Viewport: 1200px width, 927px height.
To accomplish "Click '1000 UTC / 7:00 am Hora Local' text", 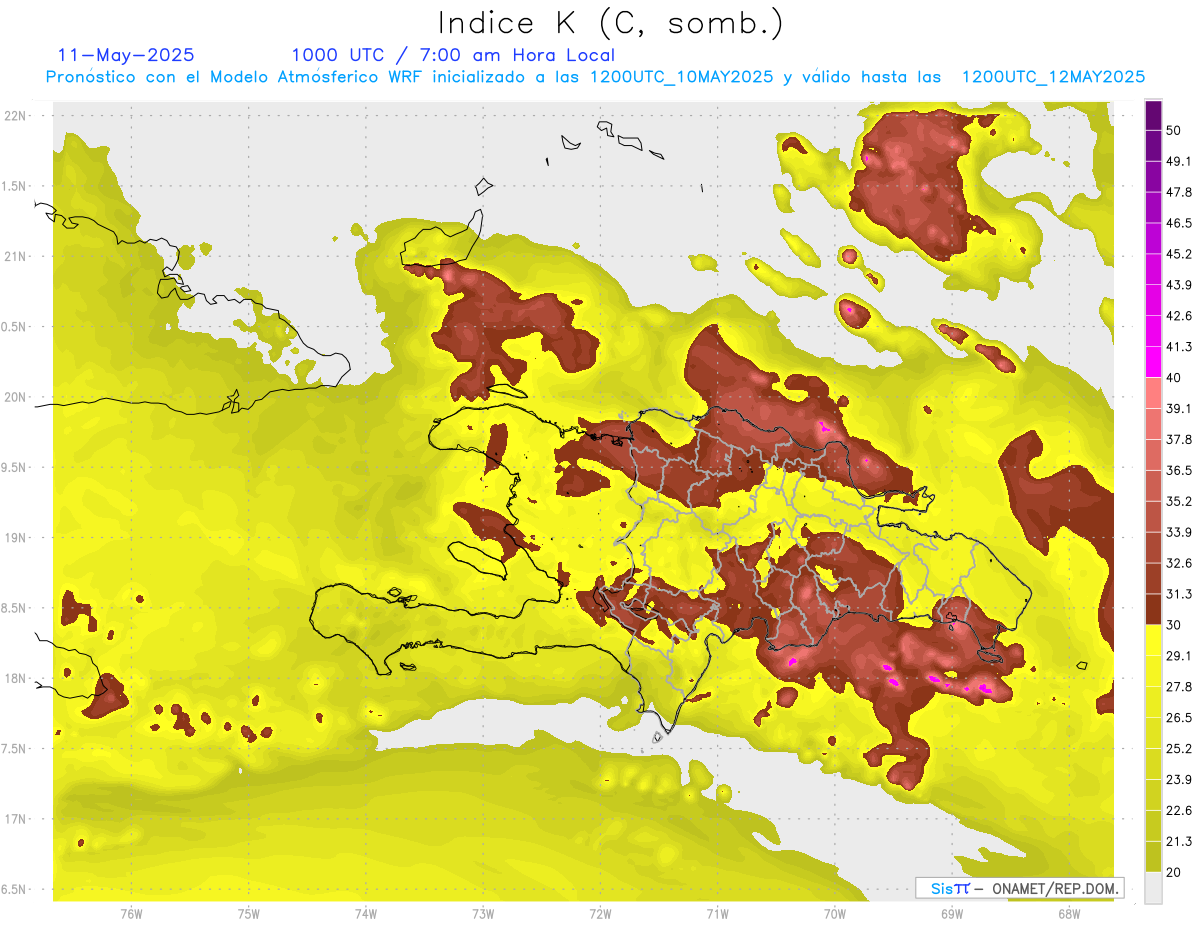I will click(453, 55).
